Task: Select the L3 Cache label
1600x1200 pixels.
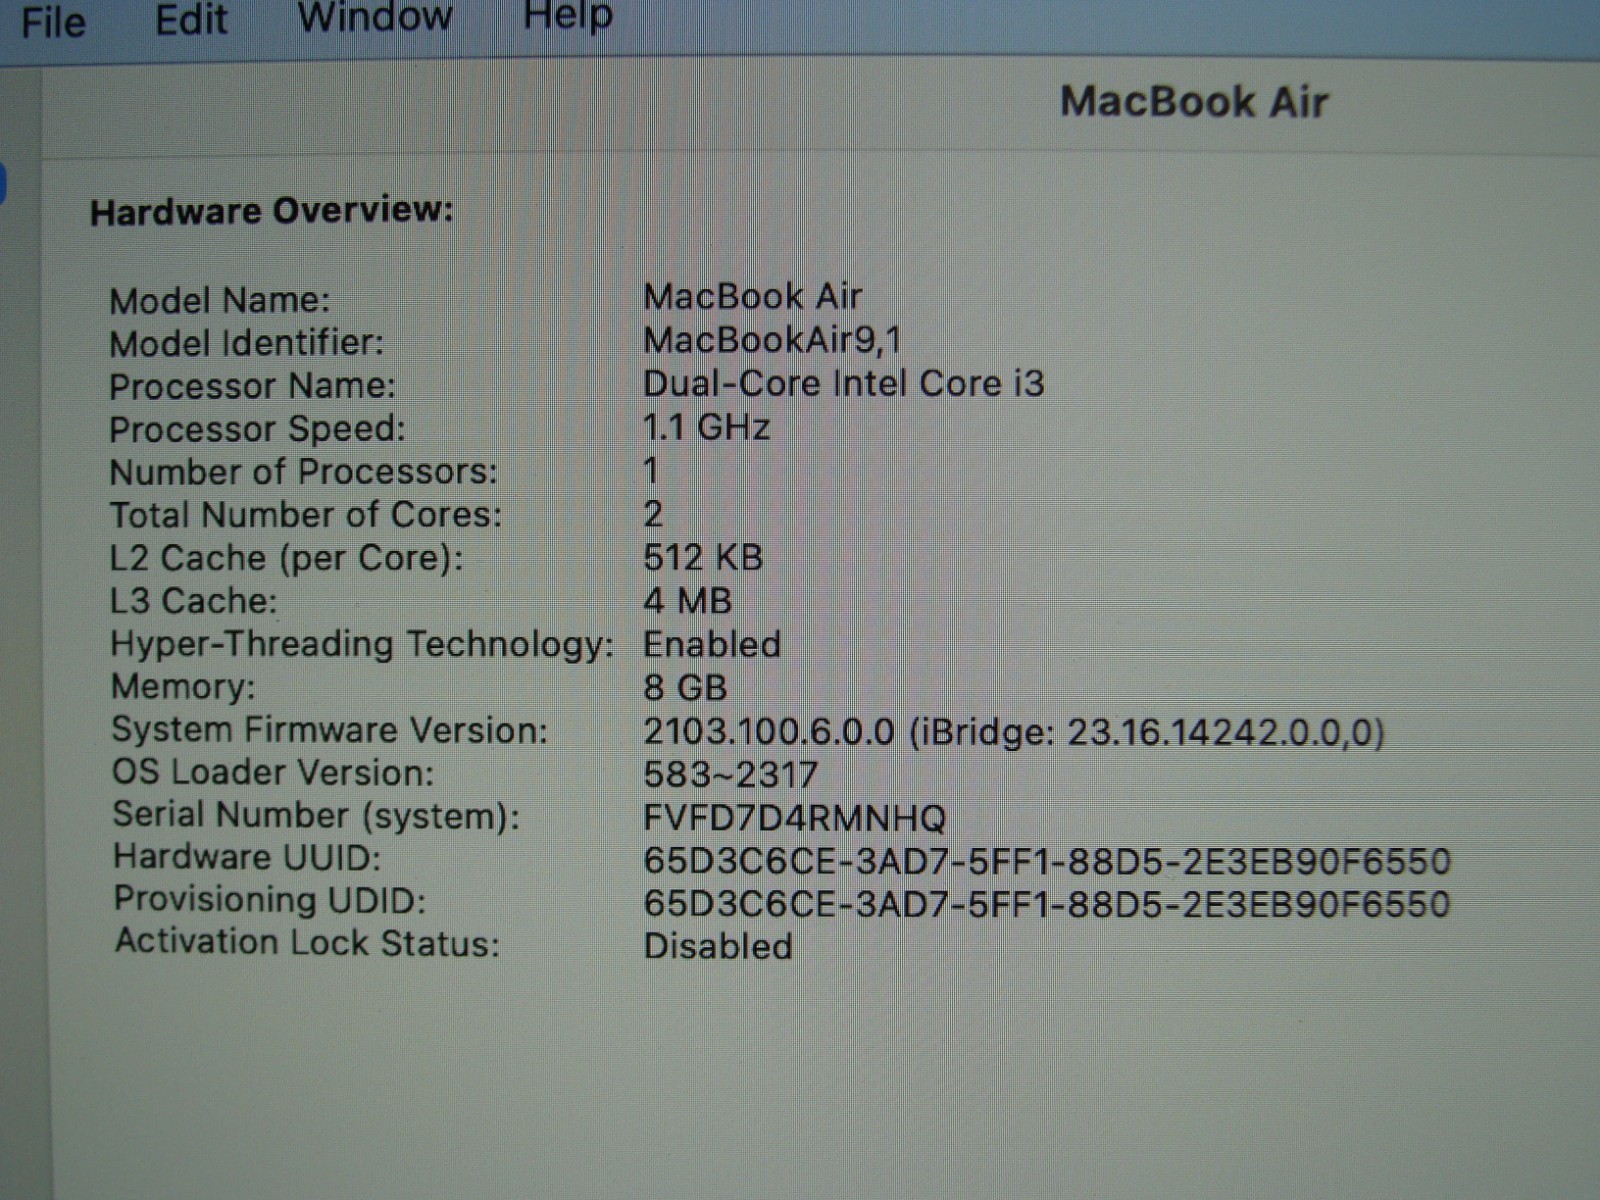Action: click(x=193, y=601)
